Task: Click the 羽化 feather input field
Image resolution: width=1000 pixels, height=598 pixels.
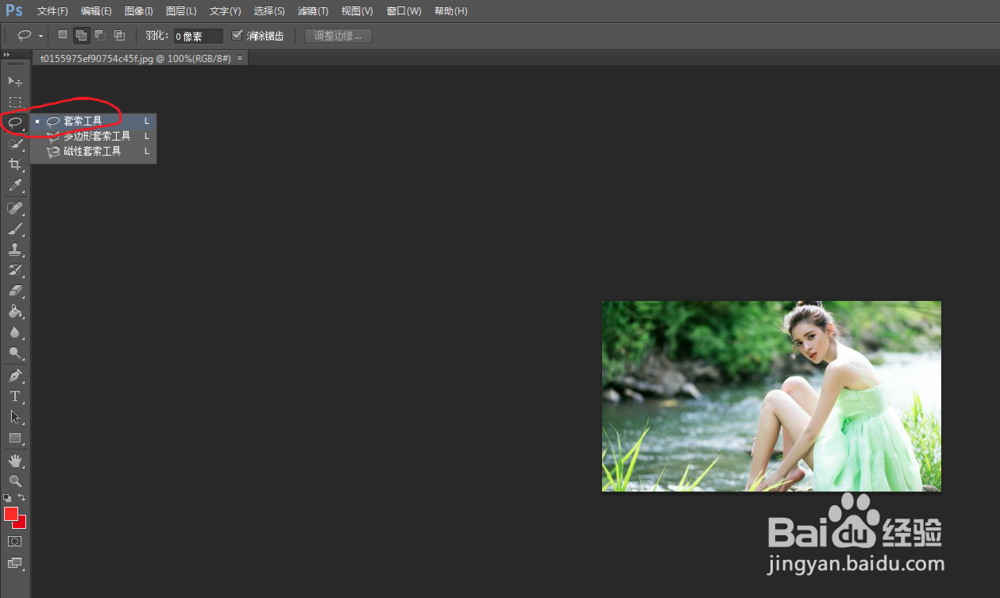Action: [198, 36]
